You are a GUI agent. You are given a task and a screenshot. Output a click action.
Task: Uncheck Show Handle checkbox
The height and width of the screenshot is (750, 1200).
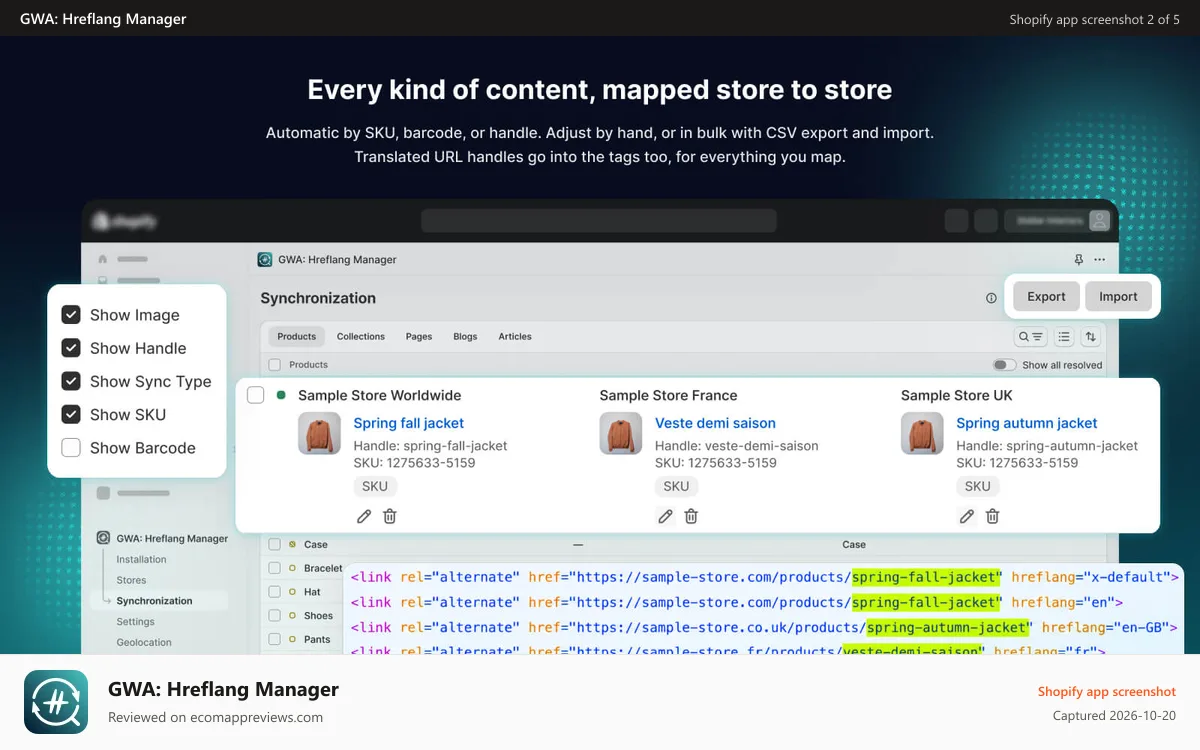tap(71, 348)
